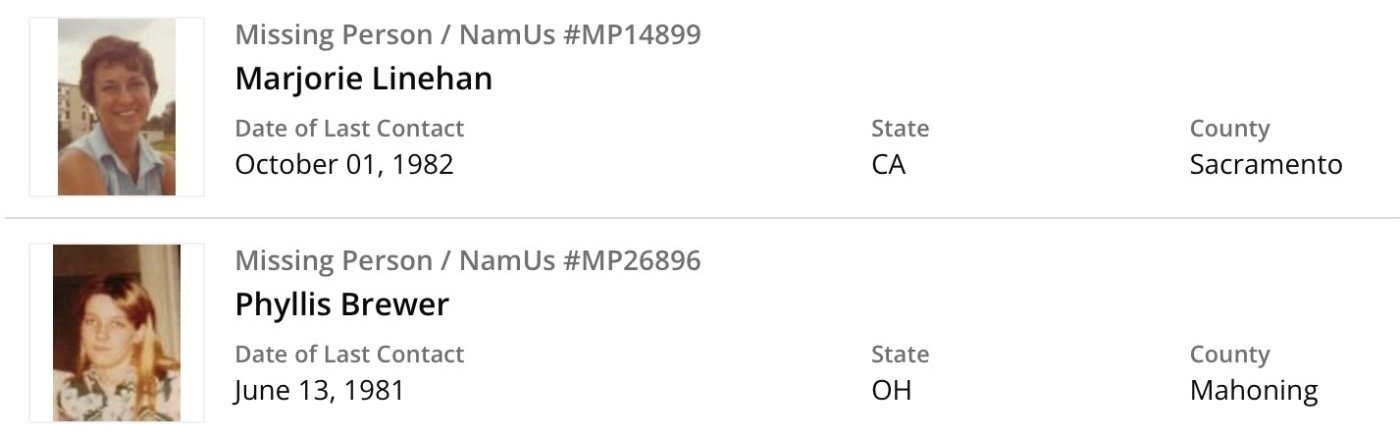Click the Mahoning county value
1400x440 pixels.
1253,390
